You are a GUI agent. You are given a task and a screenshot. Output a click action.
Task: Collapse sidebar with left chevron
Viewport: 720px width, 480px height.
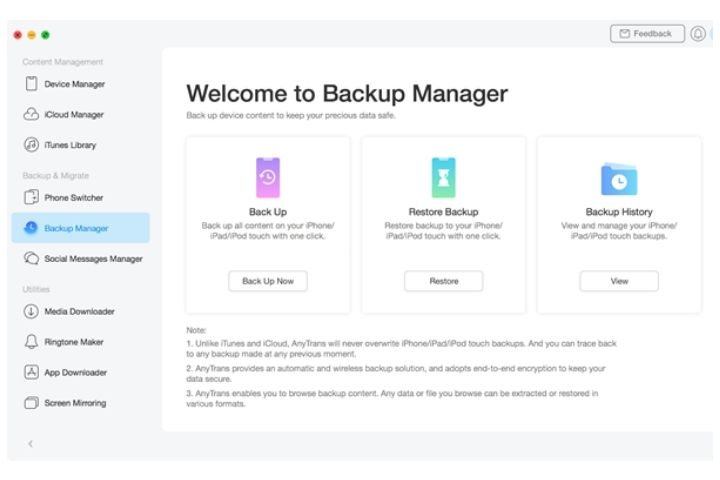tap(30, 444)
